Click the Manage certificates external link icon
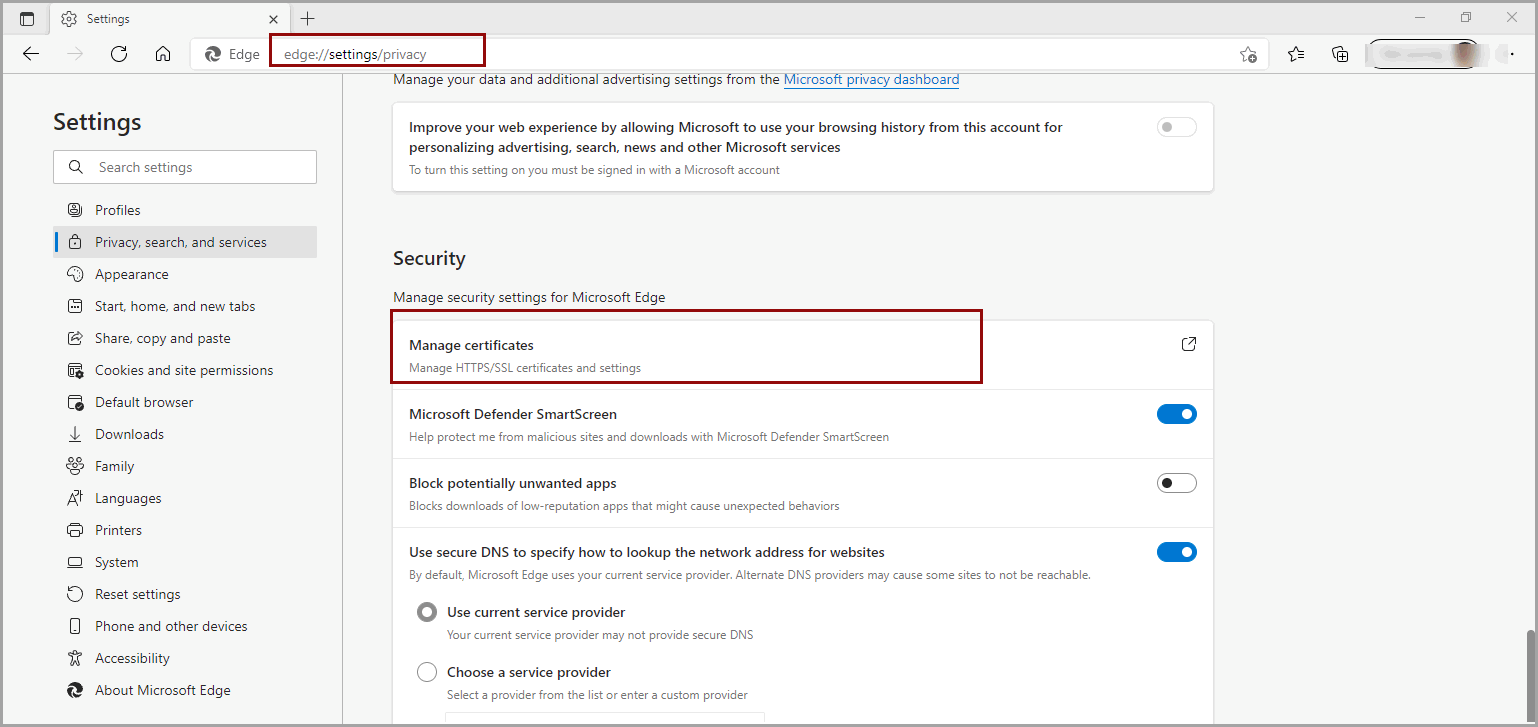The image size is (1538, 727). 1188,344
